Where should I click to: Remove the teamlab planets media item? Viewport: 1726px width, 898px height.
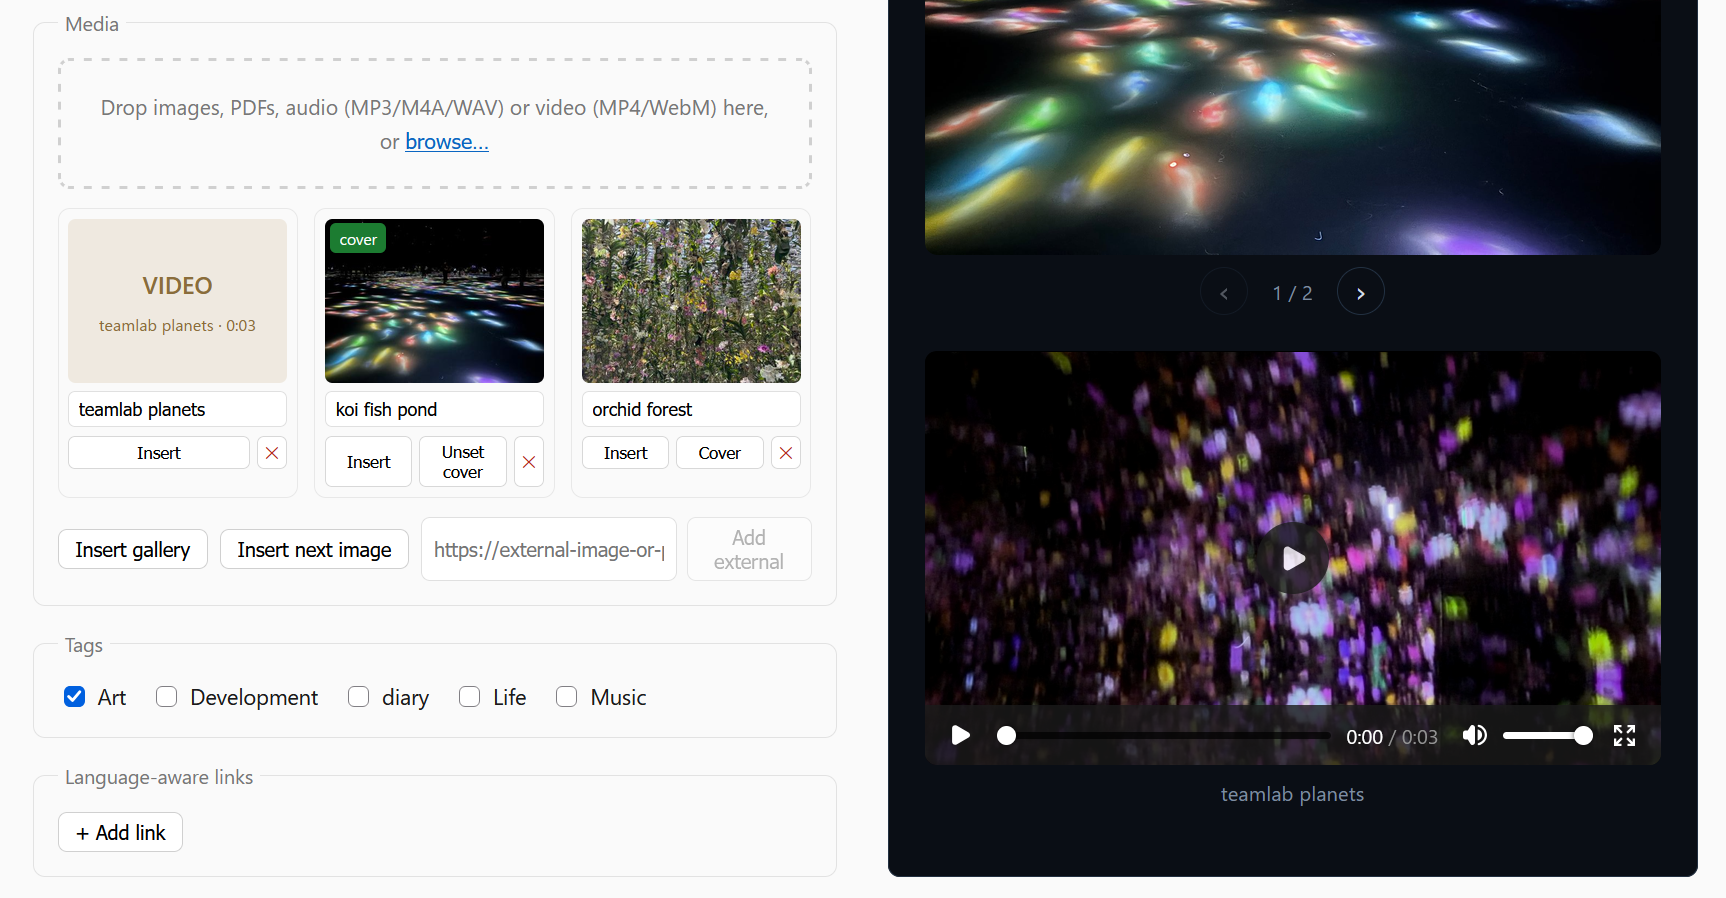pos(272,453)
